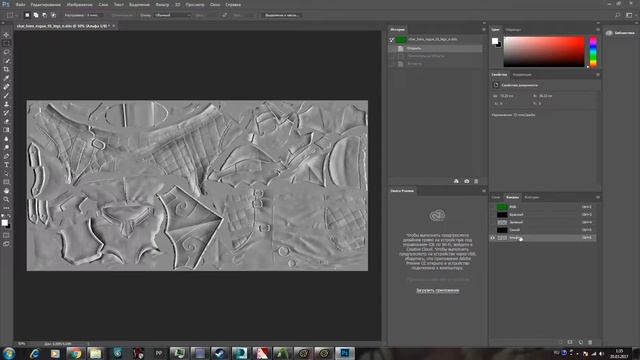Toggle visibility of Красный channel
This screenshot has width=640, height=360.
pyautogui.click(x=493, y=215)
